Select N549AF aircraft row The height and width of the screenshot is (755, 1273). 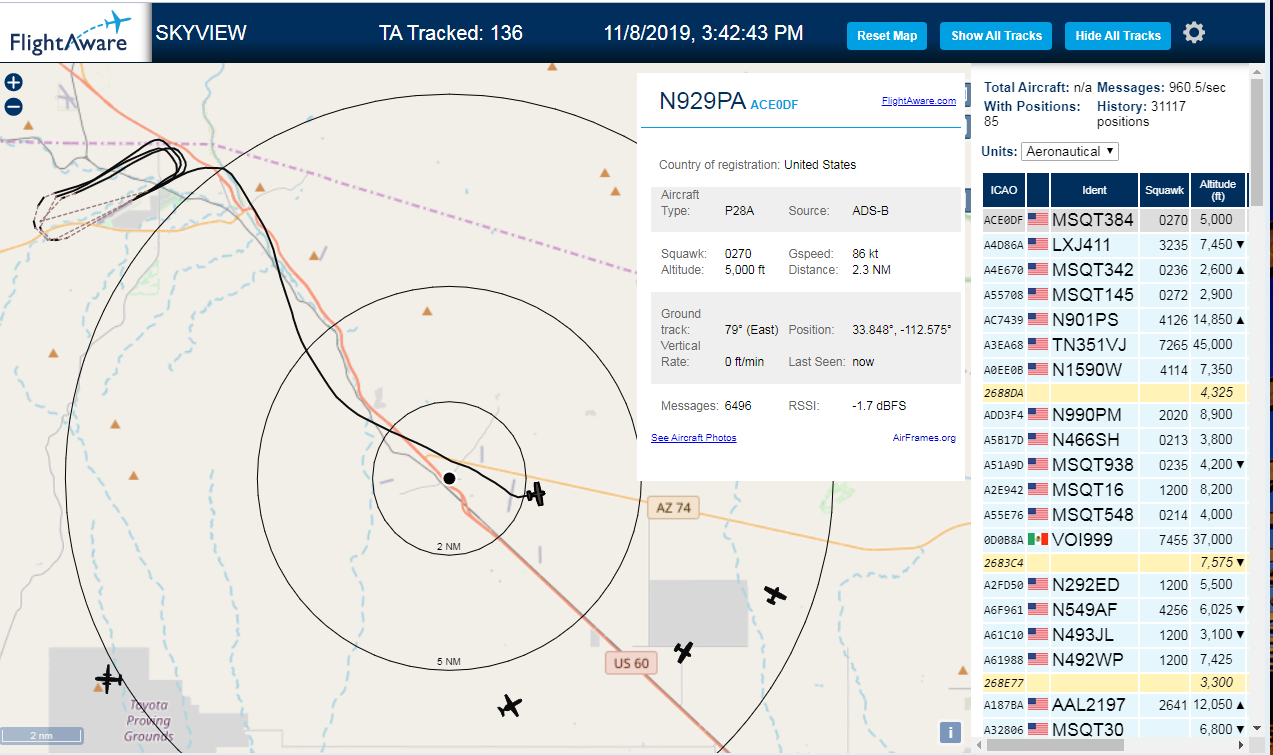tap(1114, 610)
